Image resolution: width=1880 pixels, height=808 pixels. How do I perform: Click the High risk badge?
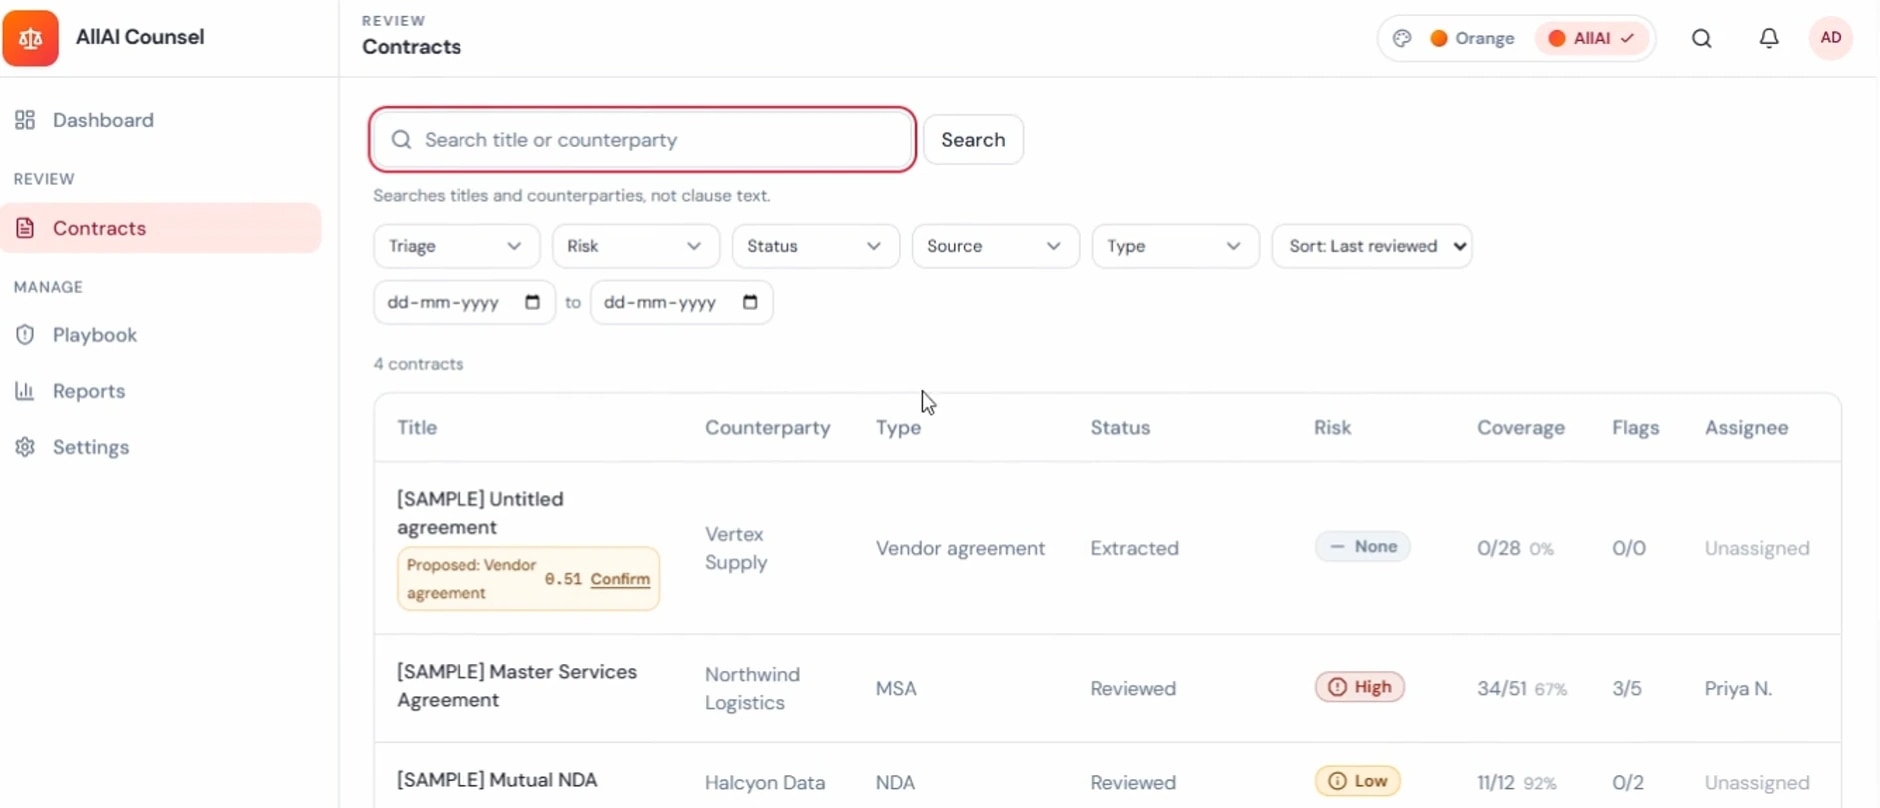tap(1360, 687)
